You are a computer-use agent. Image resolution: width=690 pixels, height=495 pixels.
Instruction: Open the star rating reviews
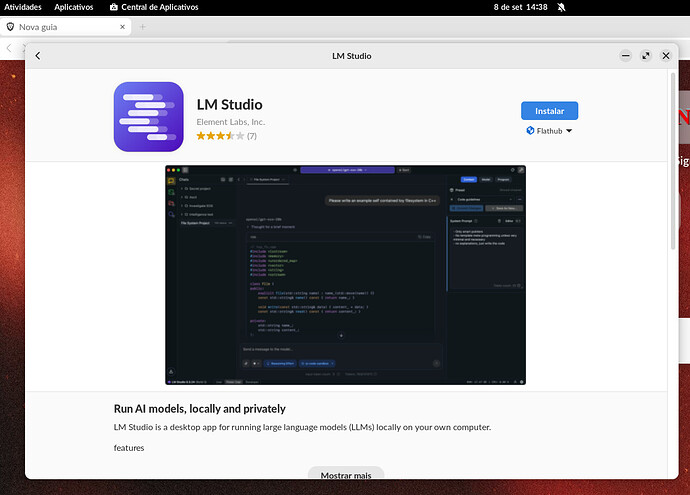click(226, 136)
